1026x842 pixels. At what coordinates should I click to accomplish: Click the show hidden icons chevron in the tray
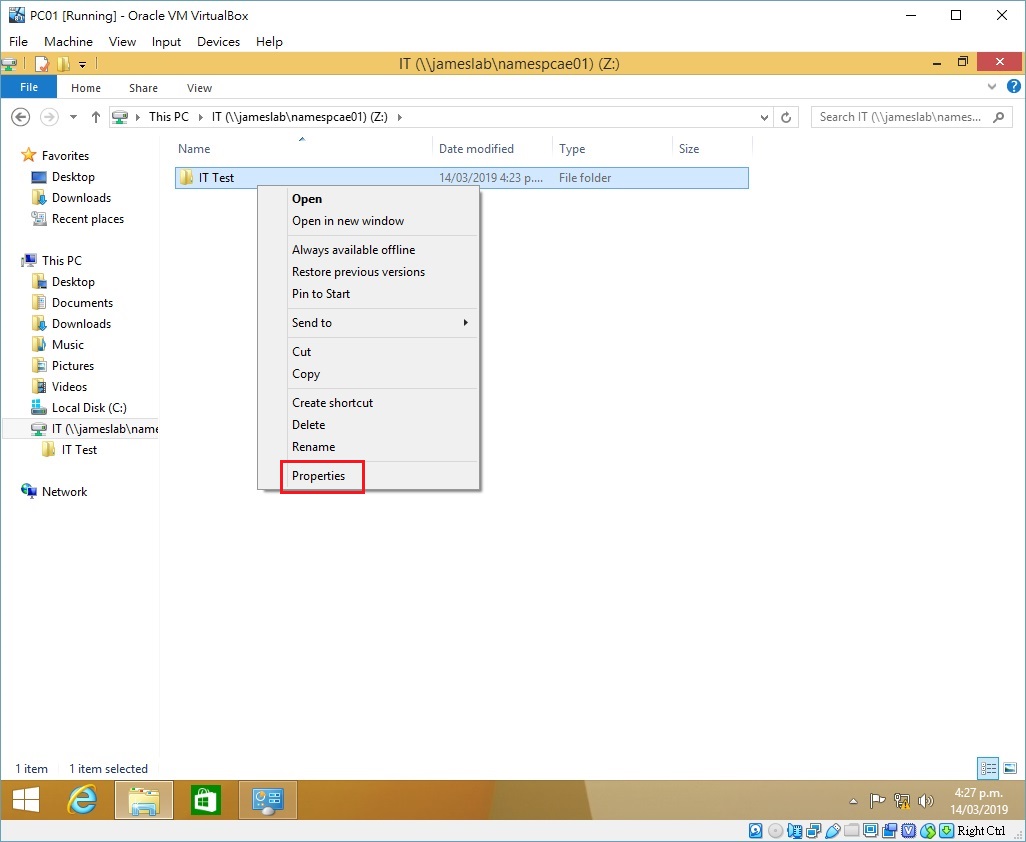coord(853,801)
